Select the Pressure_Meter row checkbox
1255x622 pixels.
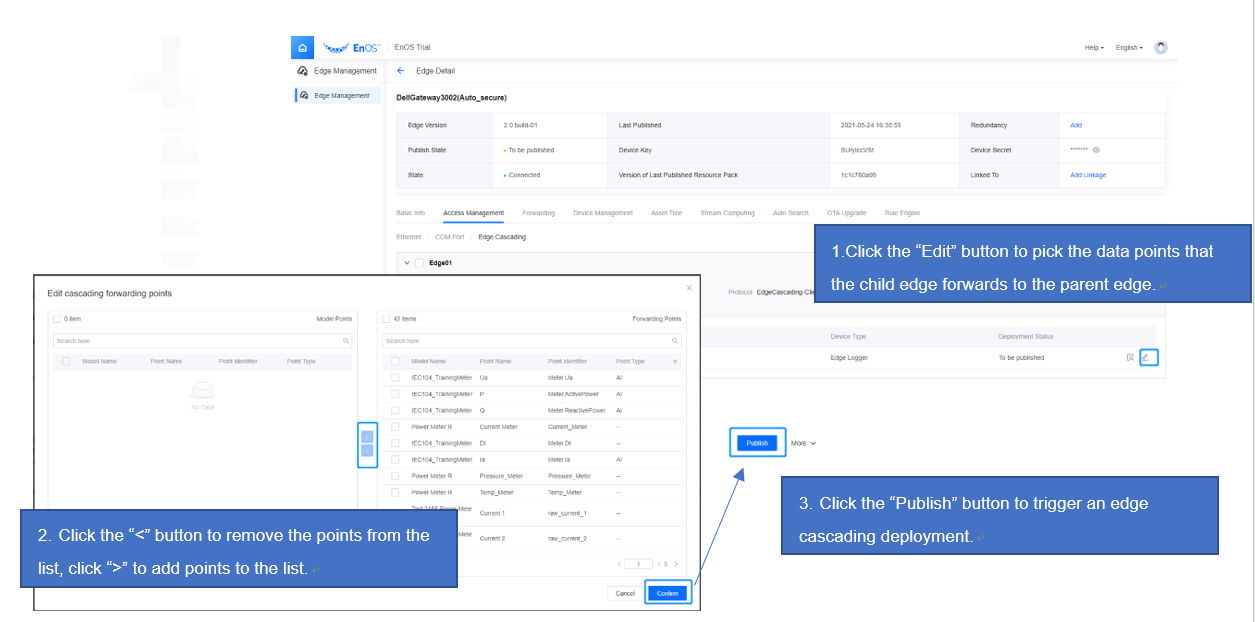click(x=395, y=476)
